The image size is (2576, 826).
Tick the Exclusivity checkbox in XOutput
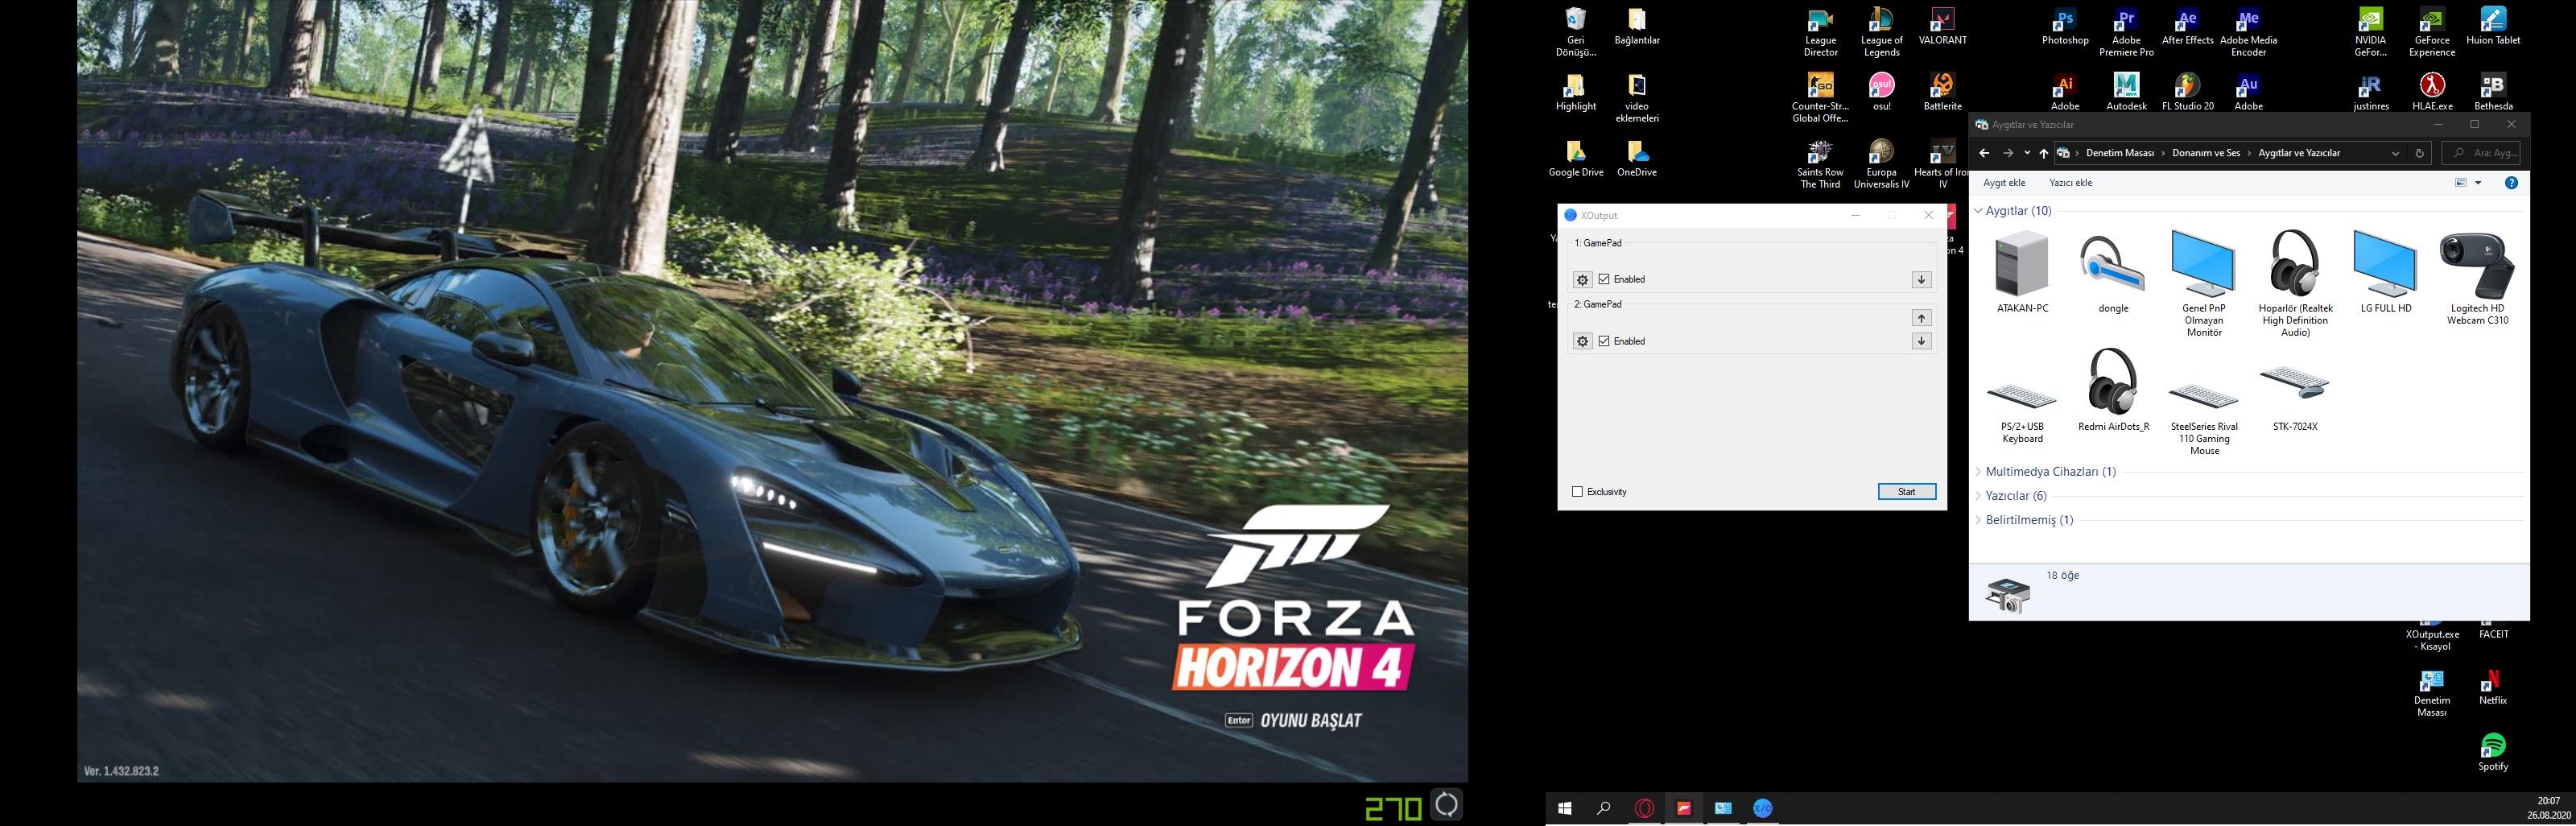pos(1578,492)
